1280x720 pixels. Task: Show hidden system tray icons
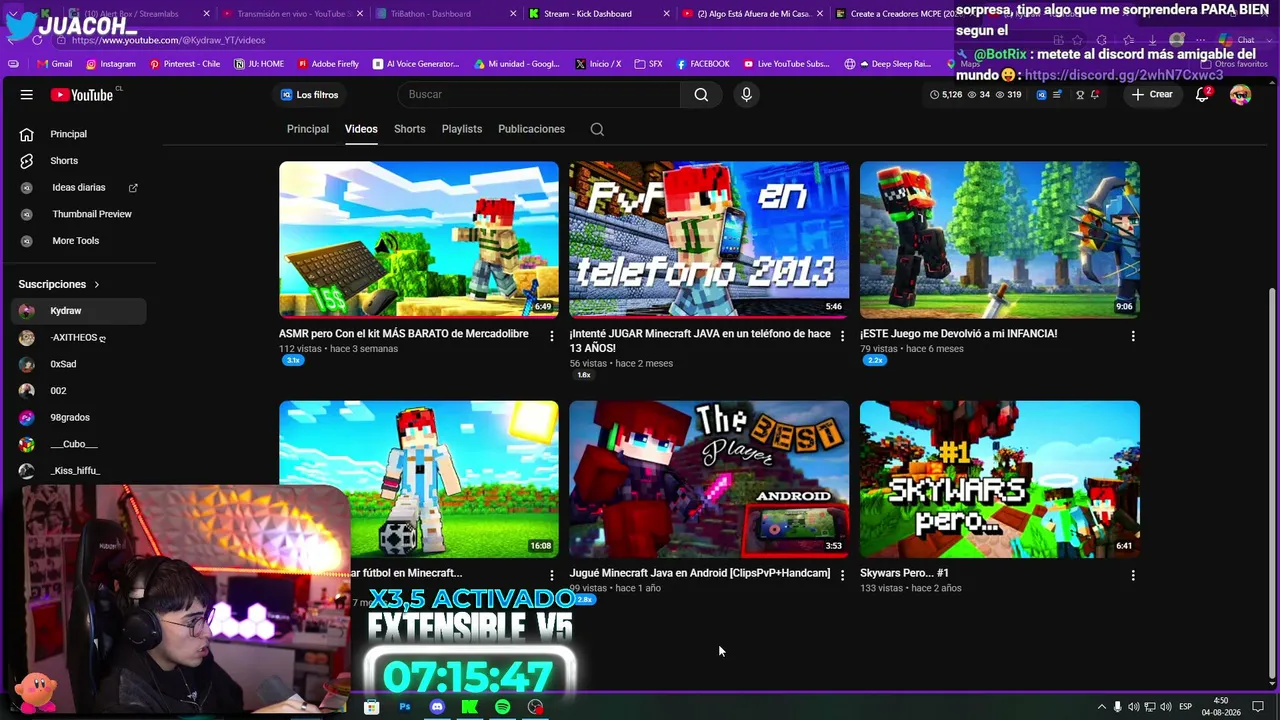(1102, 707)
